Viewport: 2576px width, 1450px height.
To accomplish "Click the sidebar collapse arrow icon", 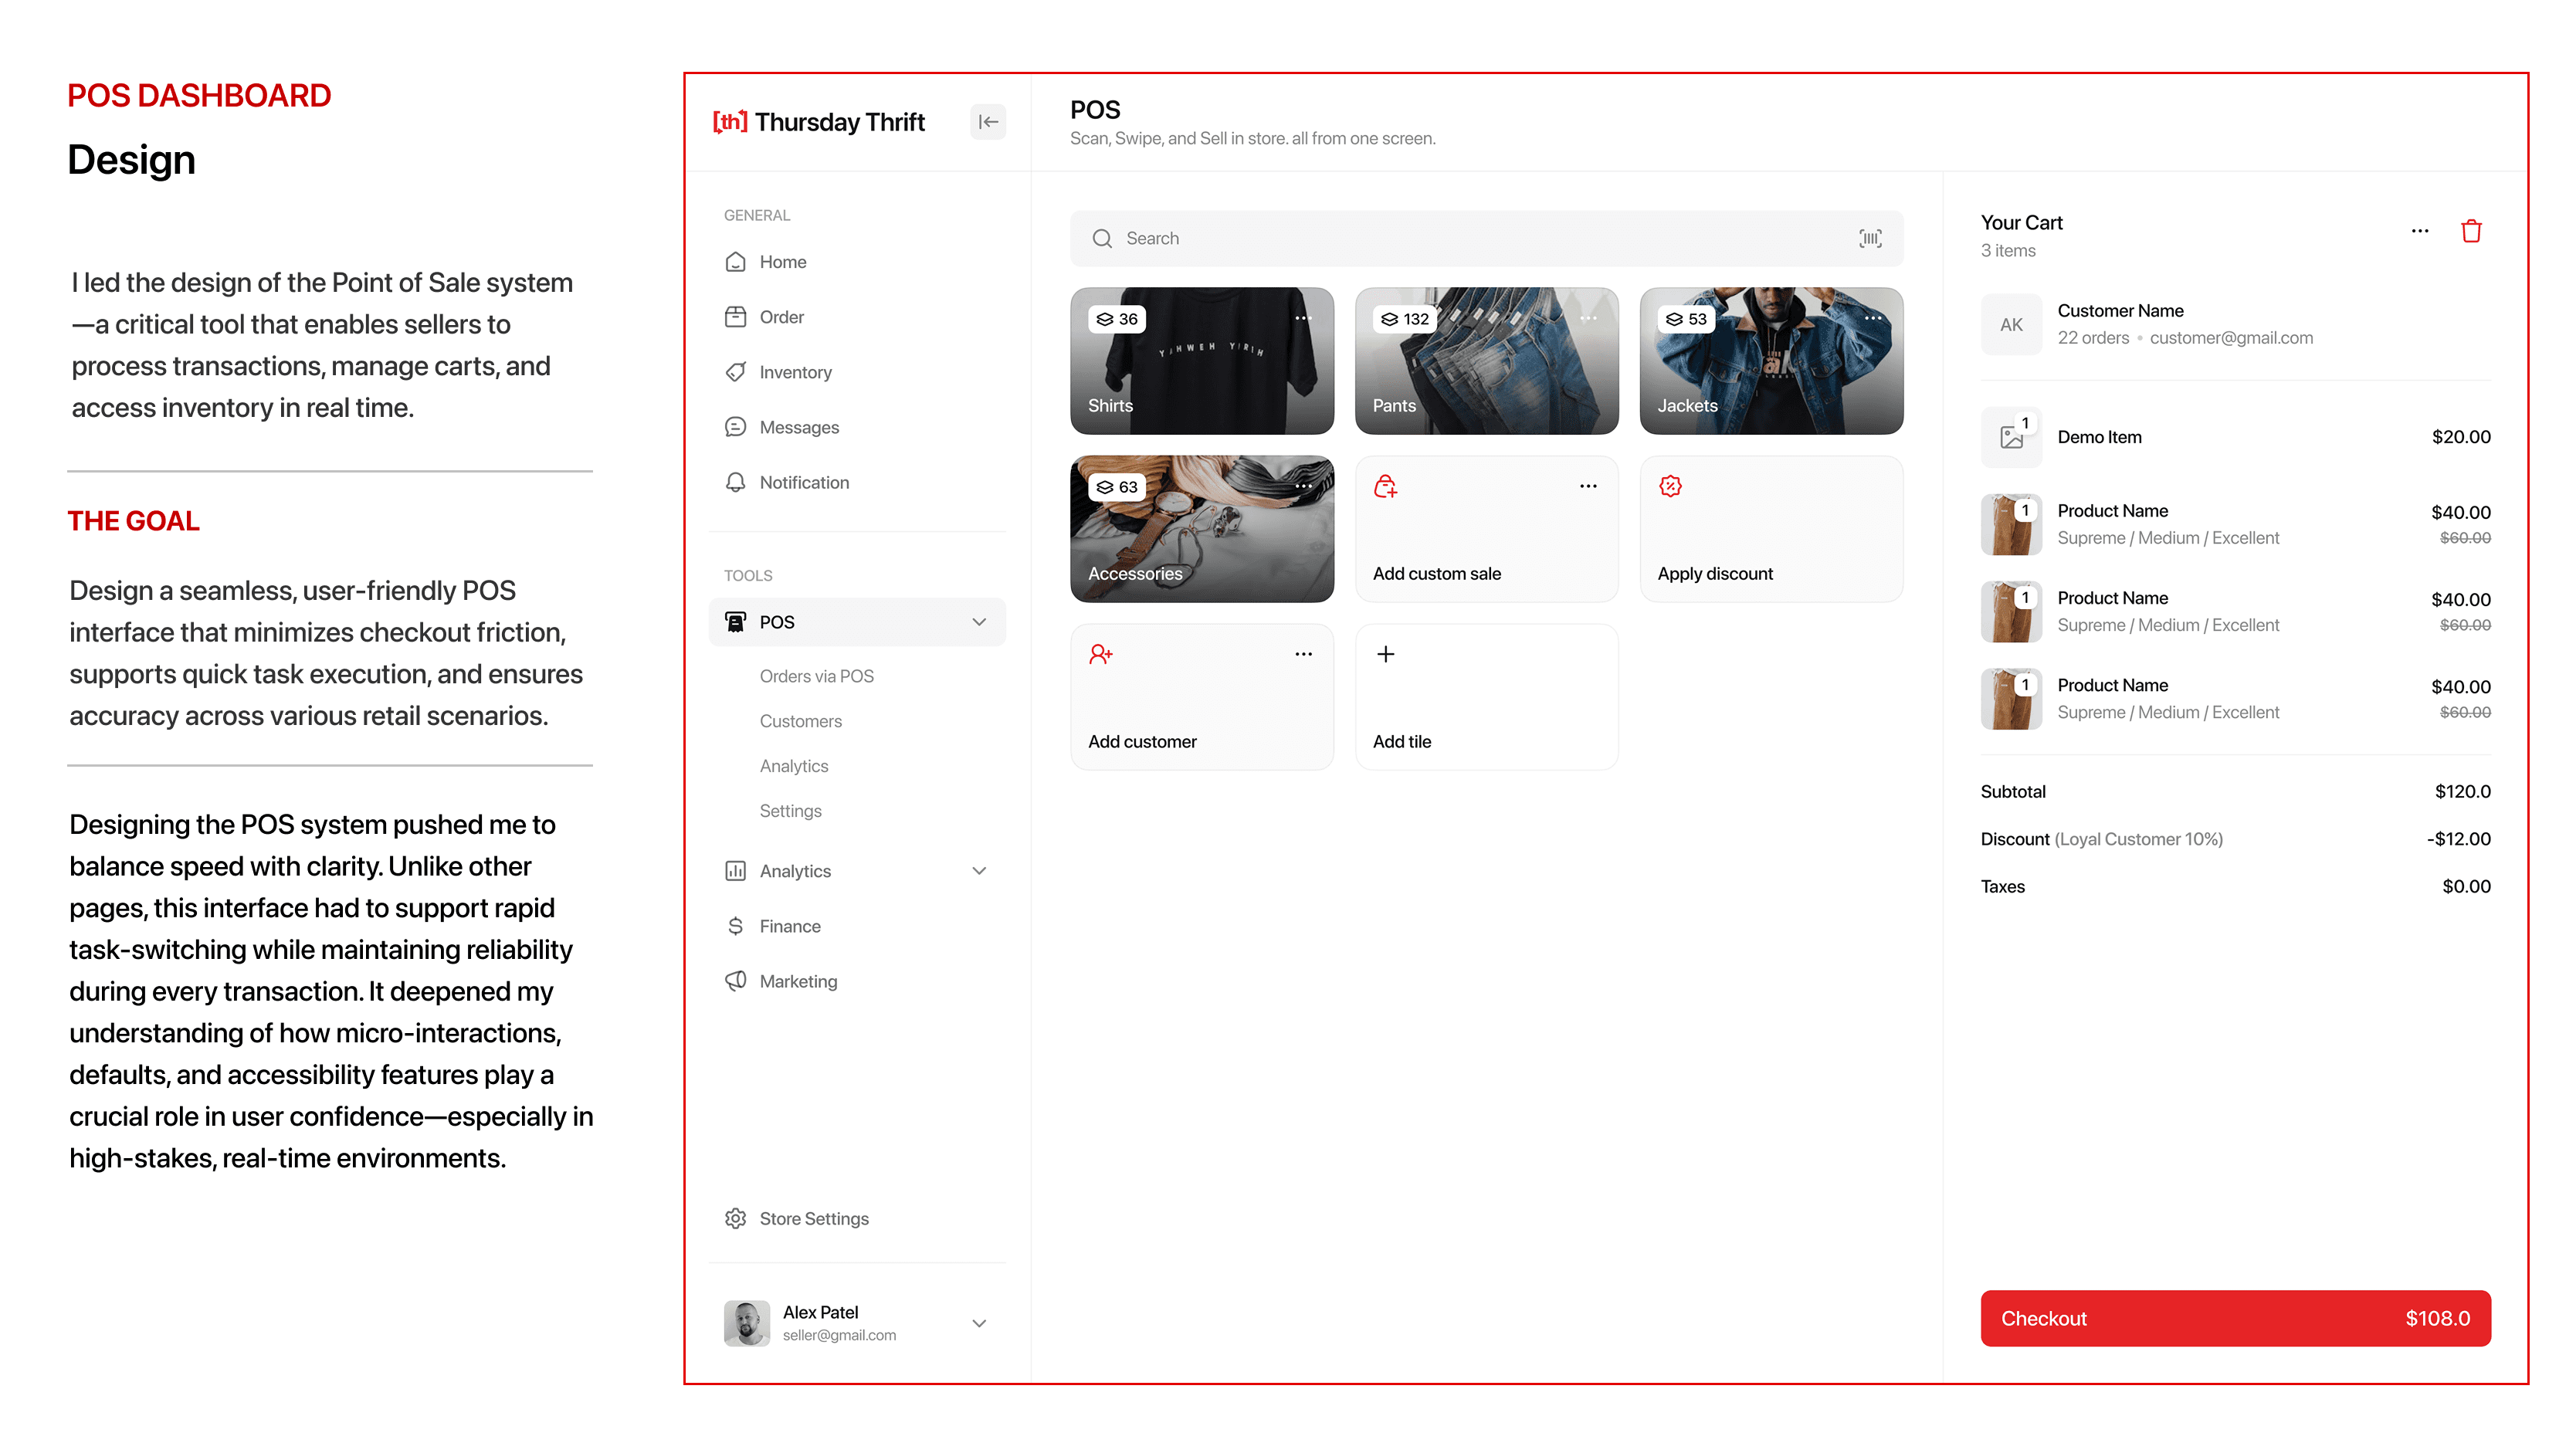I will click(988, 122).
